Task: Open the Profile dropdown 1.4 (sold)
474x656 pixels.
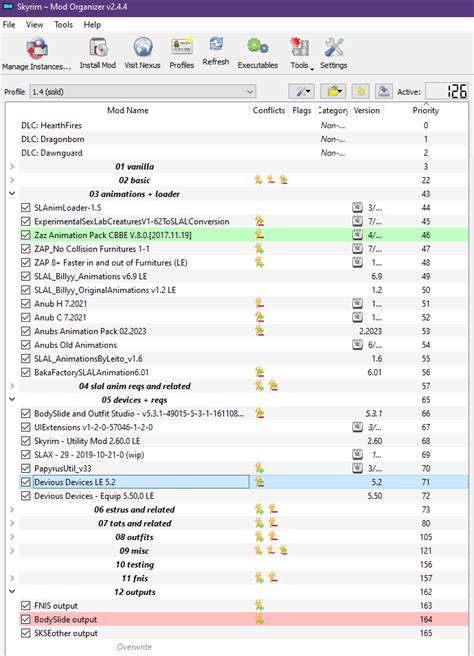Action: (142, 91)
